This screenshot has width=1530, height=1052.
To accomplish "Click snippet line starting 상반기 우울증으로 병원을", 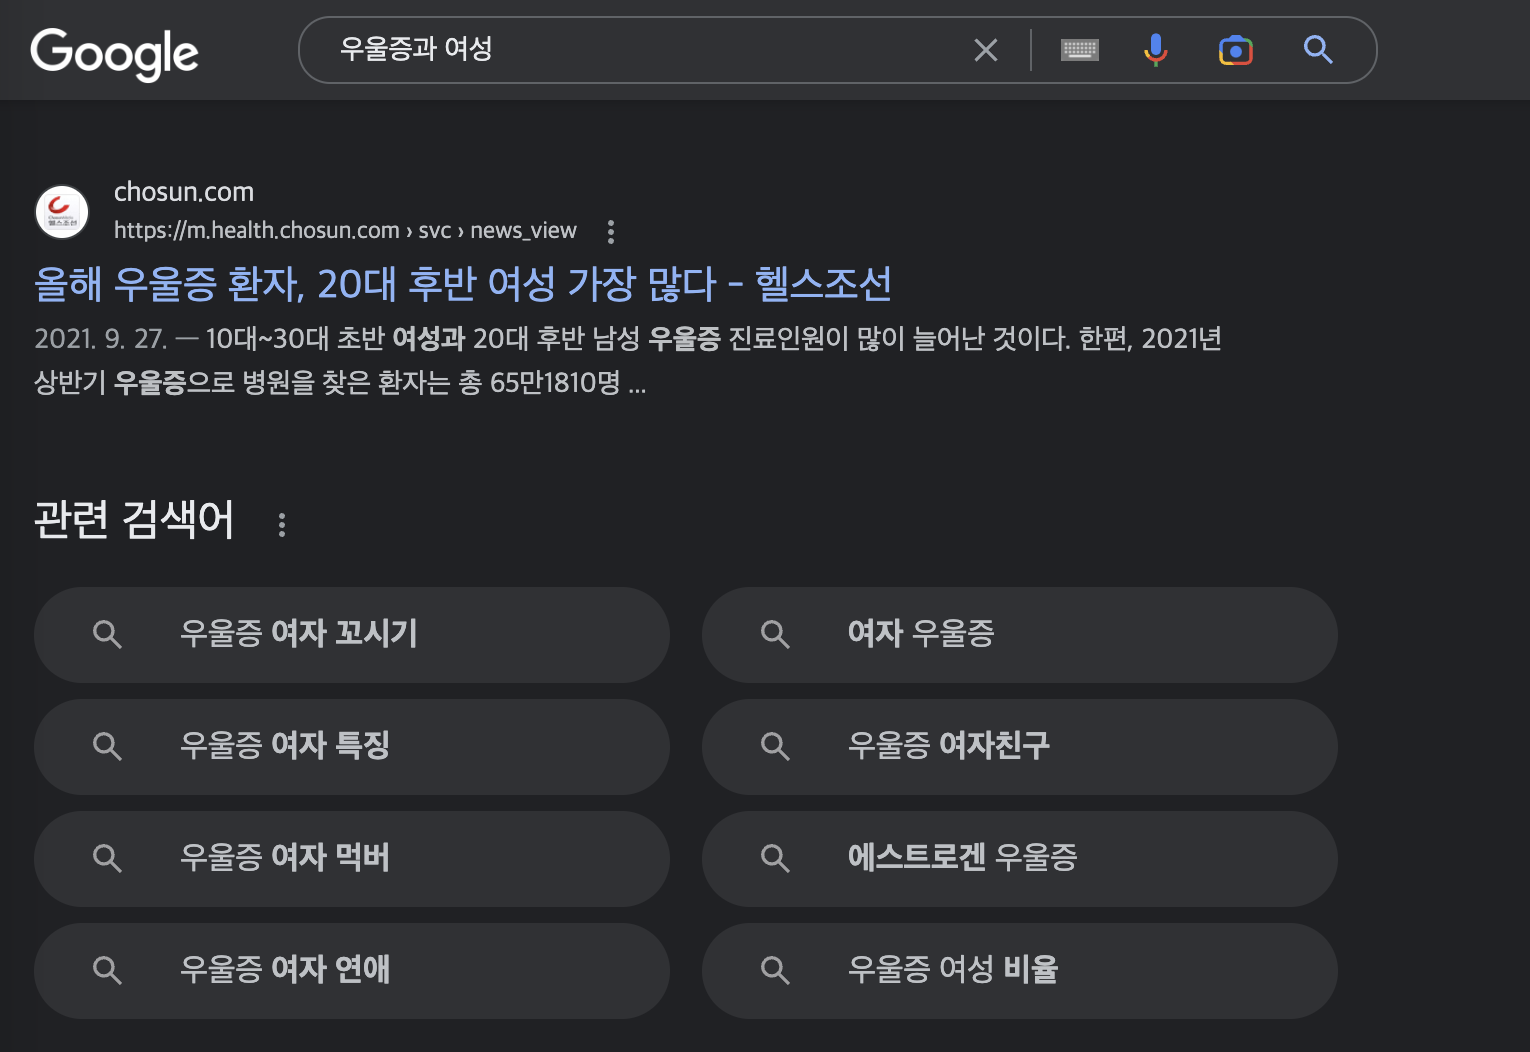I will [x=340, y=383].
